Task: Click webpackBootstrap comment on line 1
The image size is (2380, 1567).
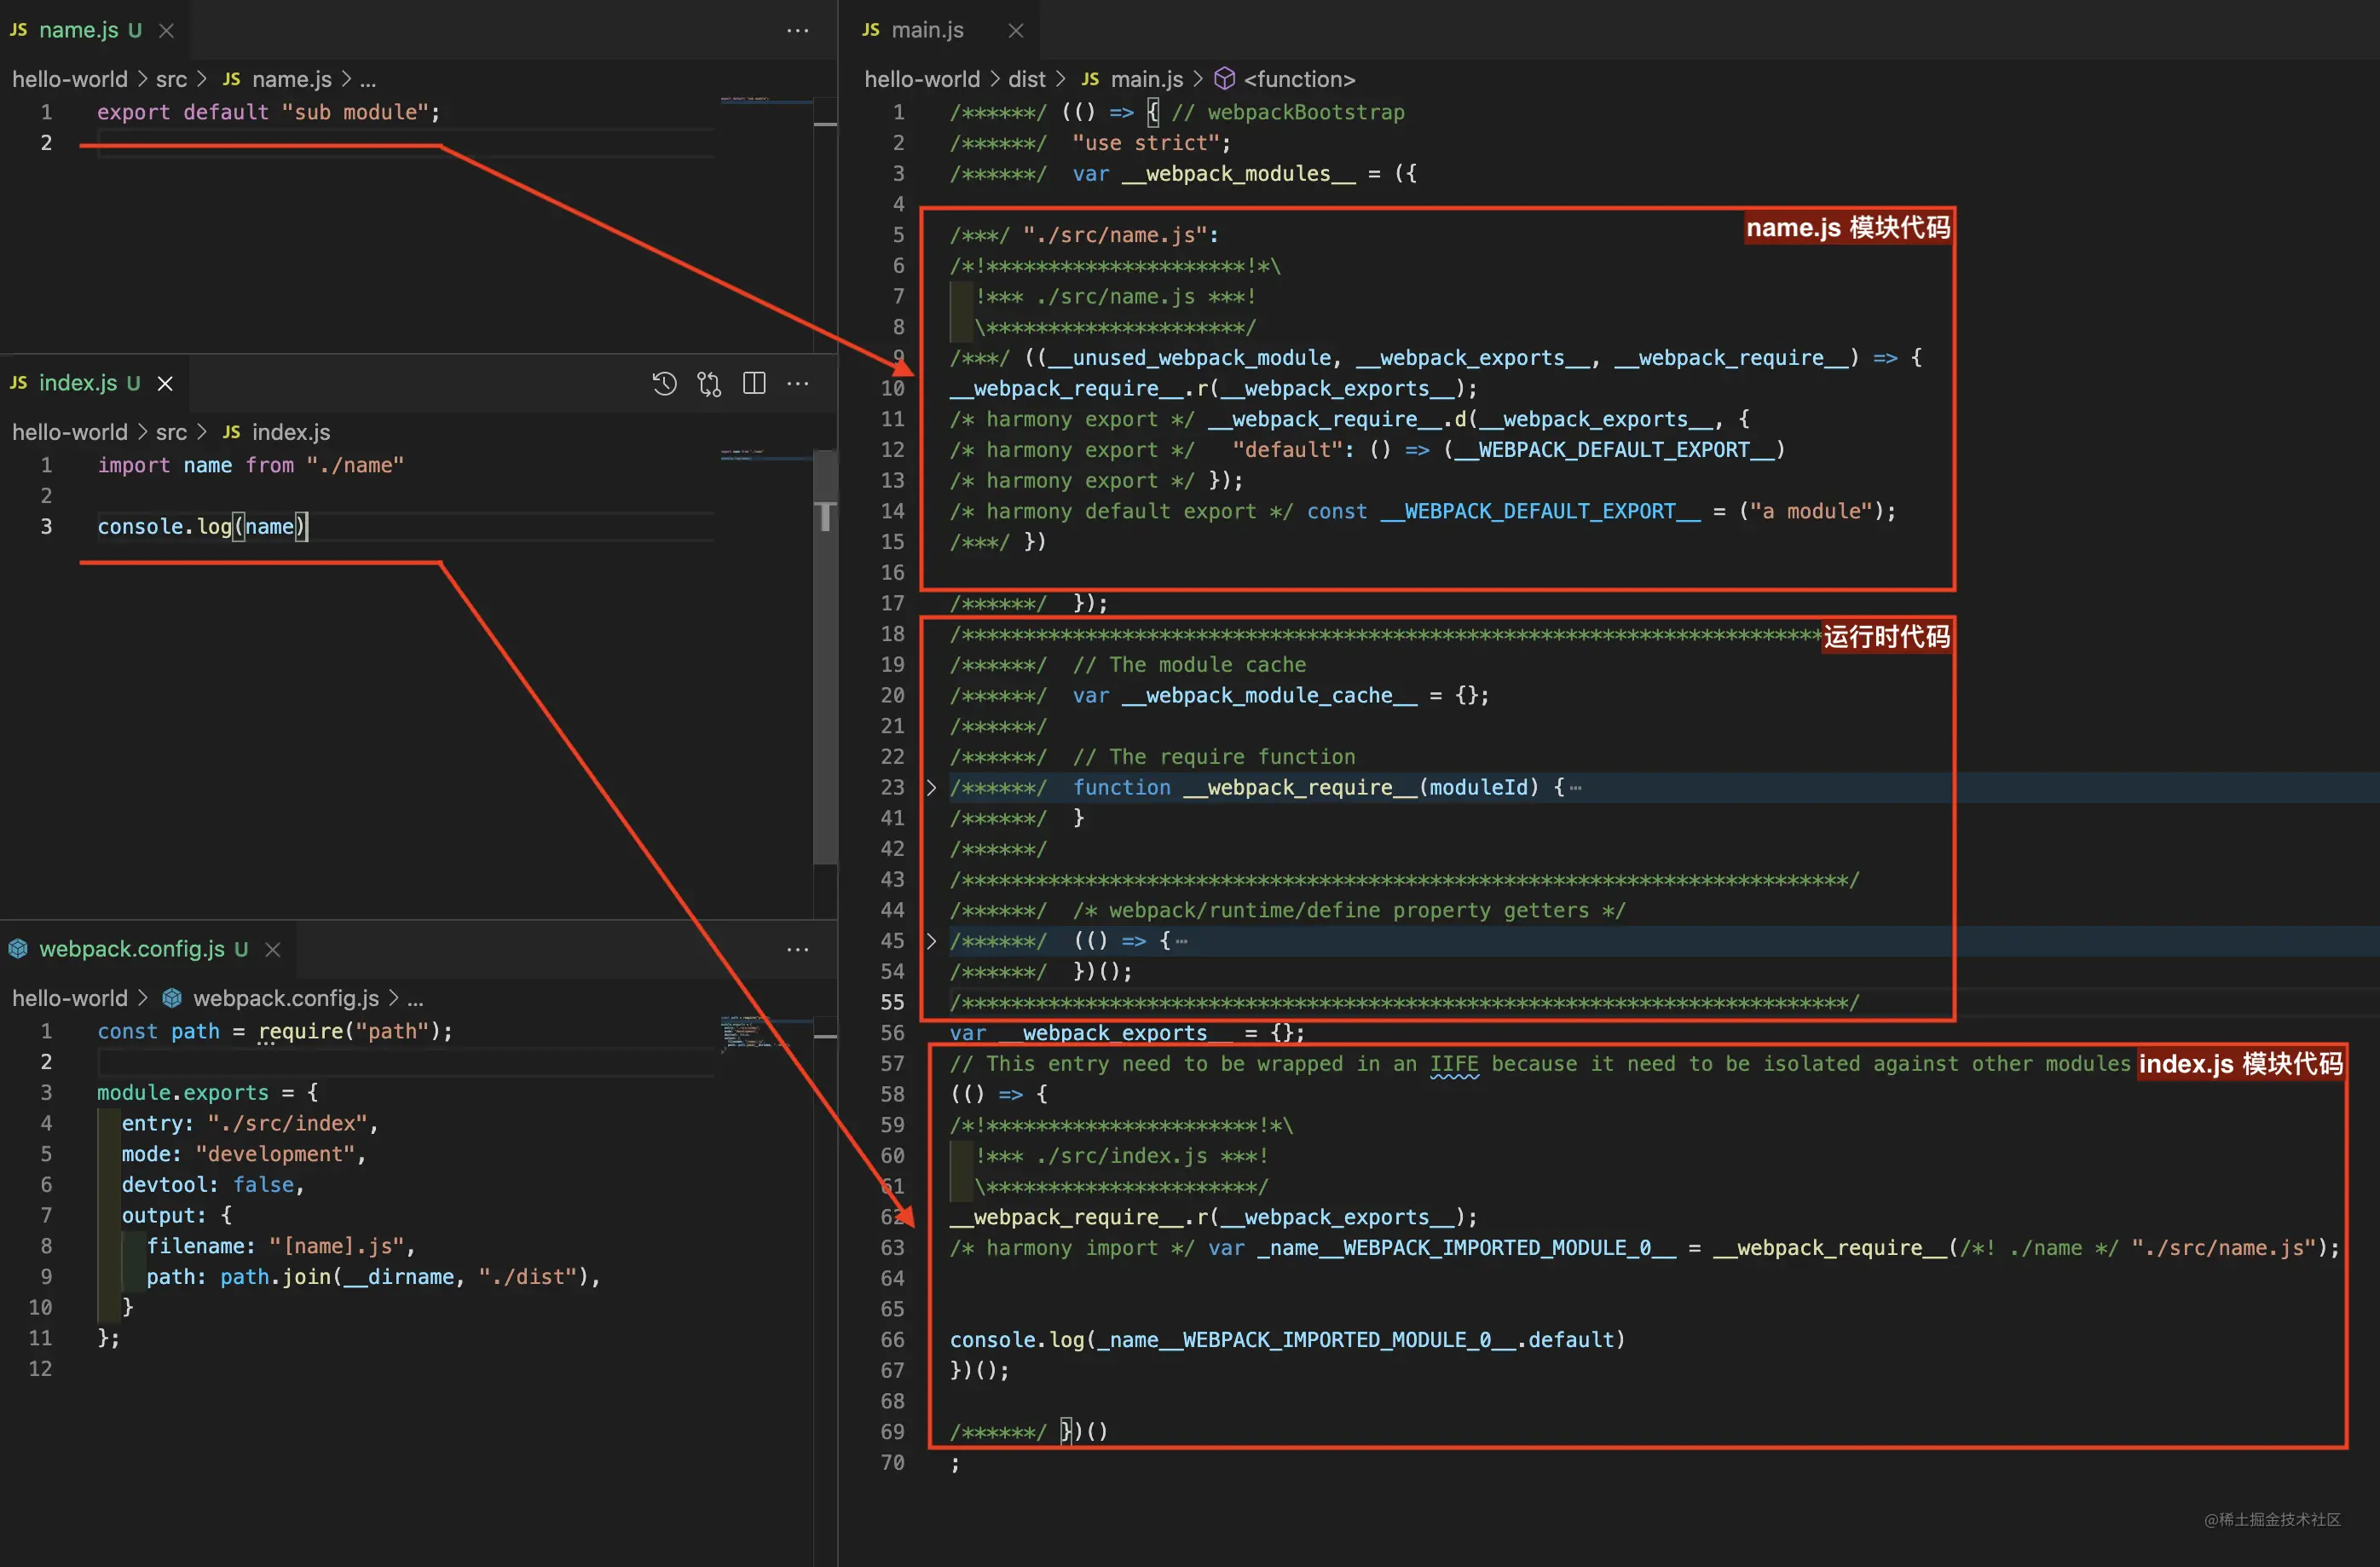Action: [1288, 112]
